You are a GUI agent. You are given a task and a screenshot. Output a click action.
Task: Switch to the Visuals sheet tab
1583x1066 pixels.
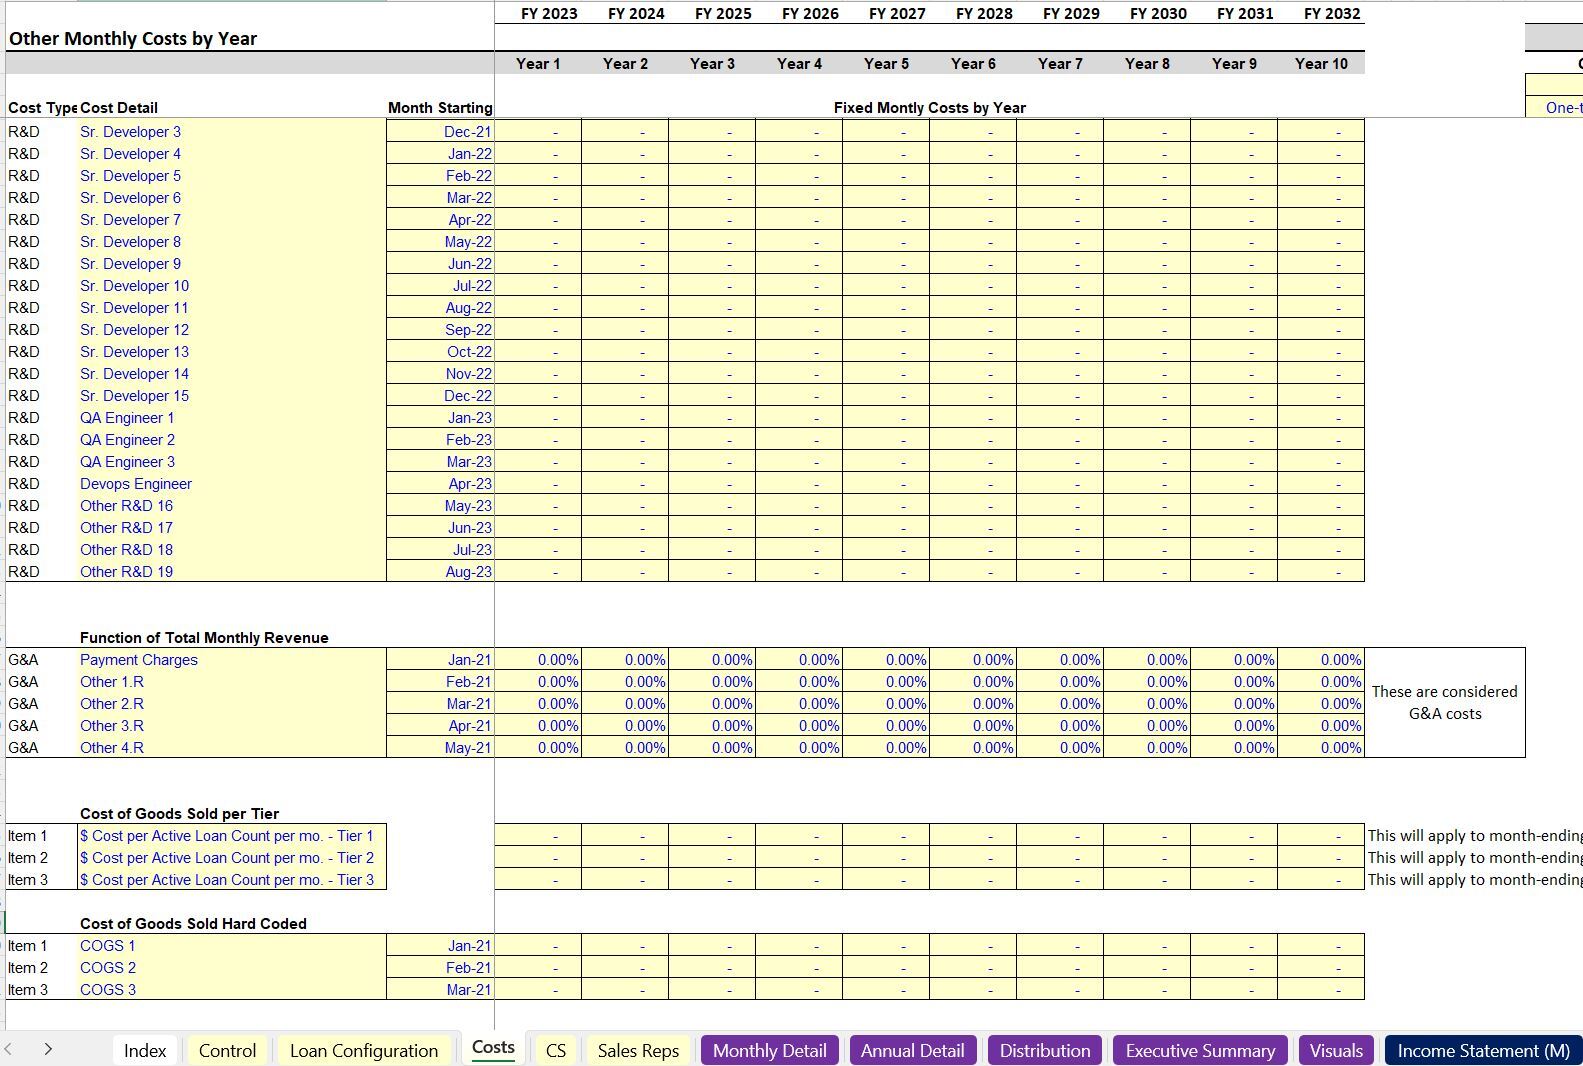click(x=1336, y=1050)
